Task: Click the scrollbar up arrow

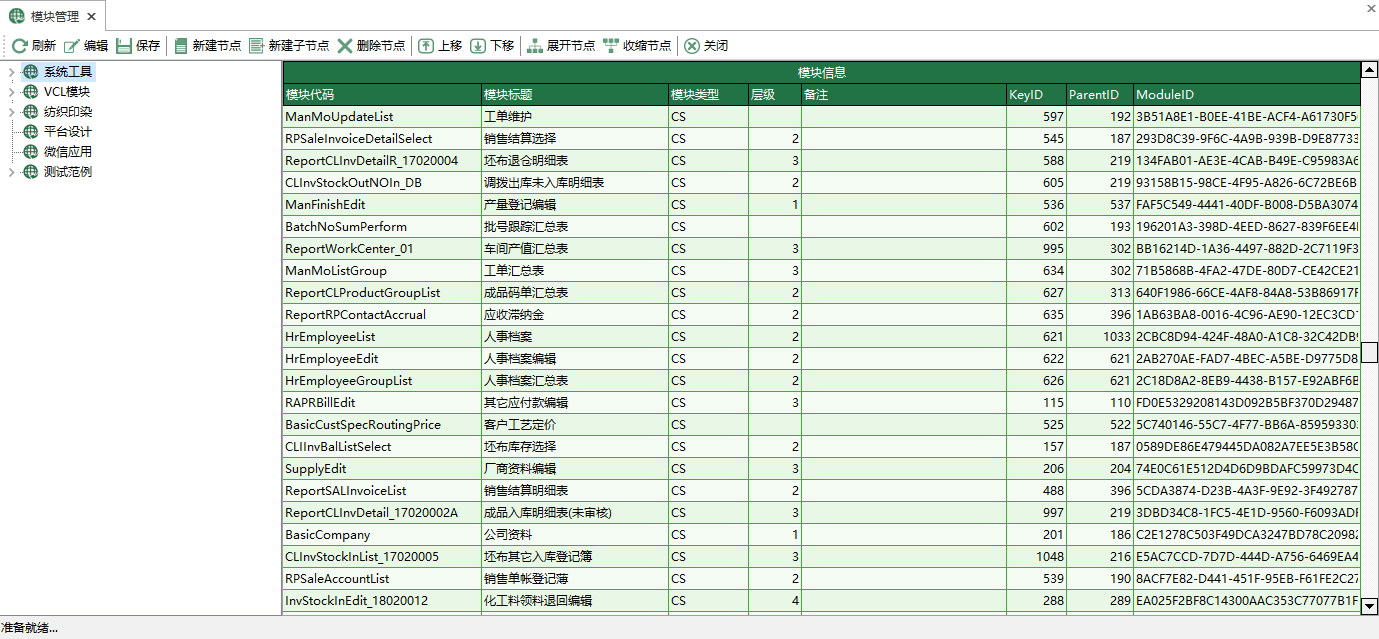Action: [1370, 70]
